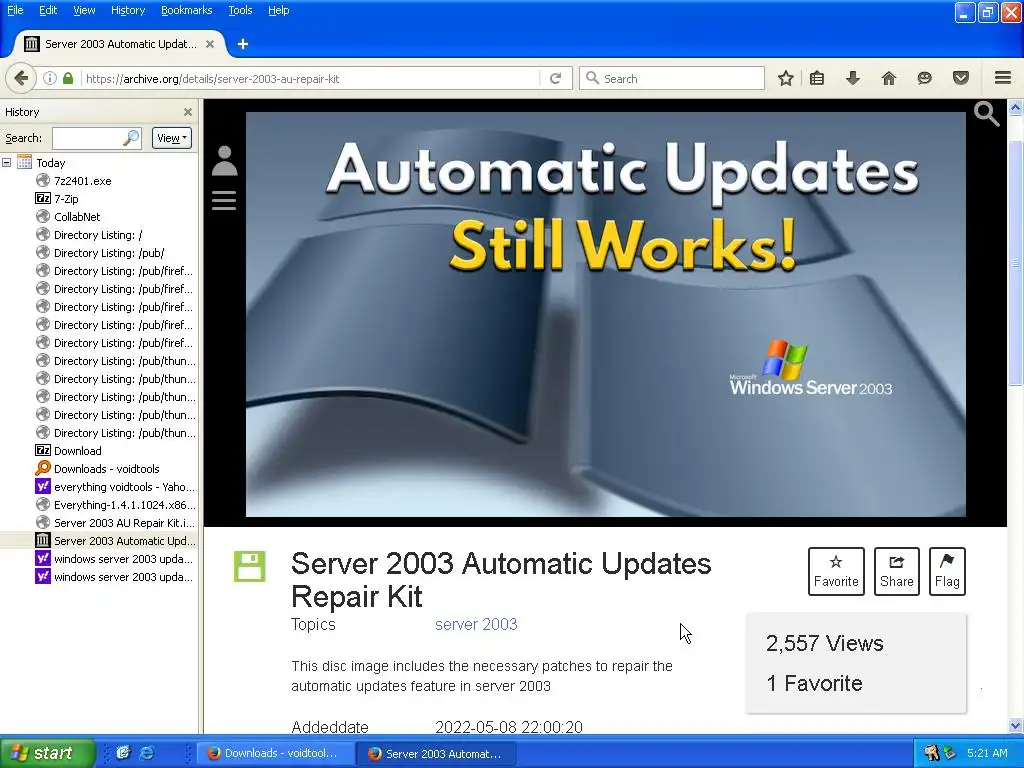Open the Help menu
The image size is (1024, 768).
click(279, 10)
